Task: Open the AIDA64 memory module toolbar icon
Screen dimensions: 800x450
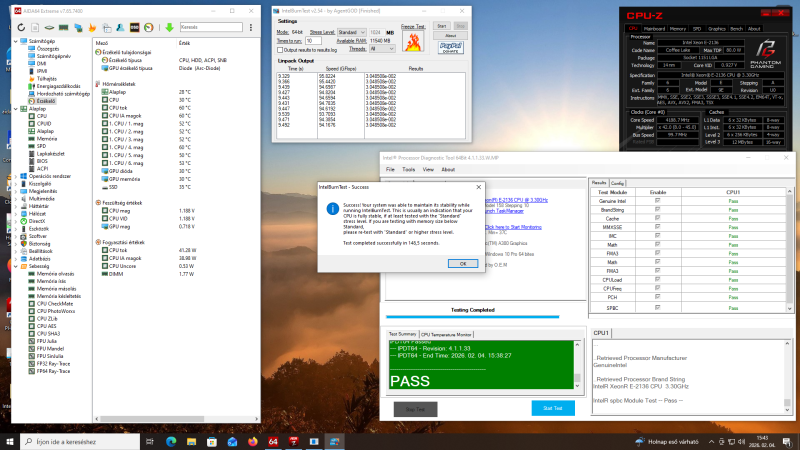Action: [63, 28]
